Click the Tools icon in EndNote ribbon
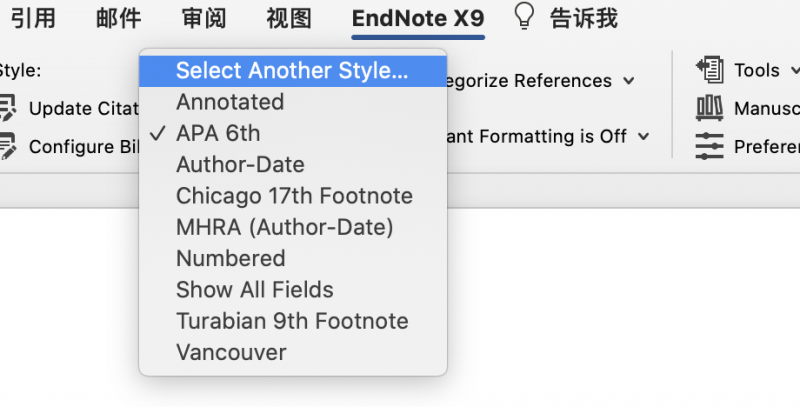The width and height of the screenshot is (800, 407). [710, 70]
